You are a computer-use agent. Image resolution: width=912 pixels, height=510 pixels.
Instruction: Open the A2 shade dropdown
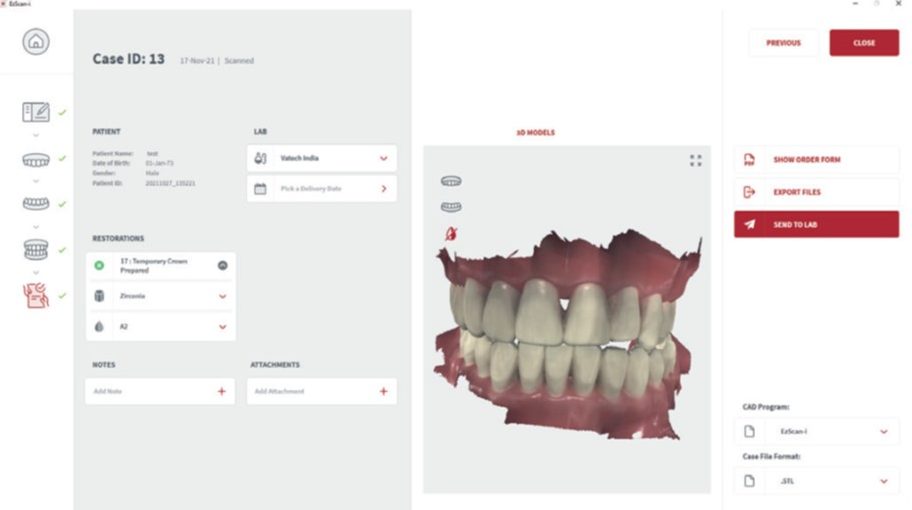161,326
